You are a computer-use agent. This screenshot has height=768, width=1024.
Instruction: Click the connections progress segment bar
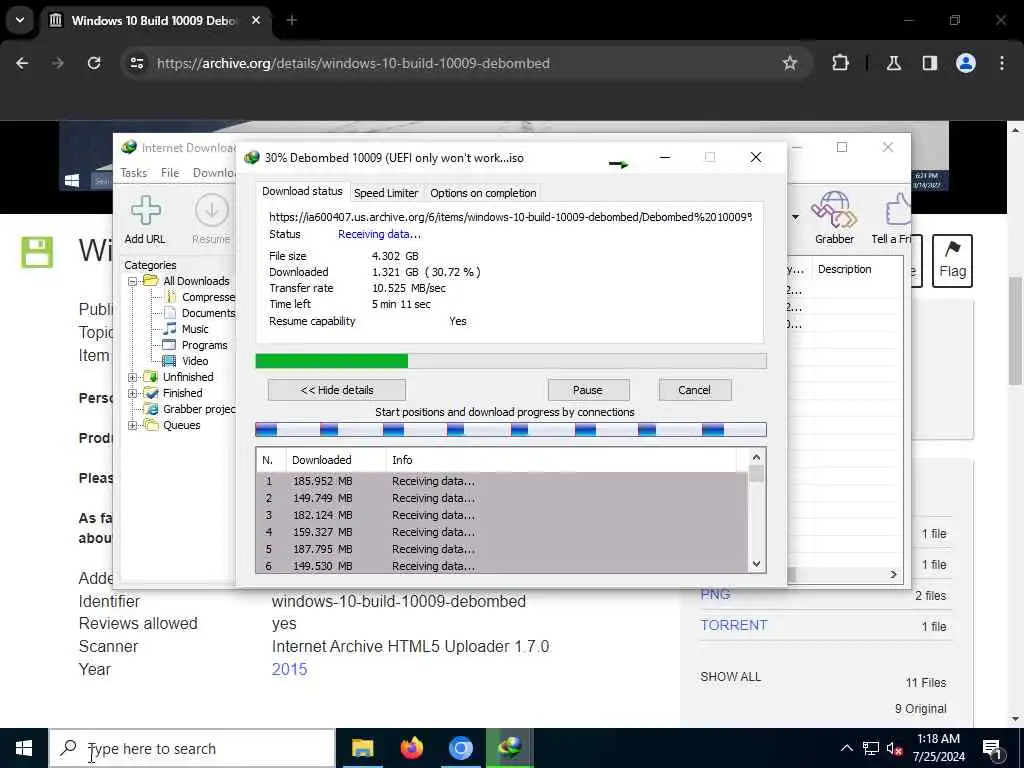tap(511, 429)
